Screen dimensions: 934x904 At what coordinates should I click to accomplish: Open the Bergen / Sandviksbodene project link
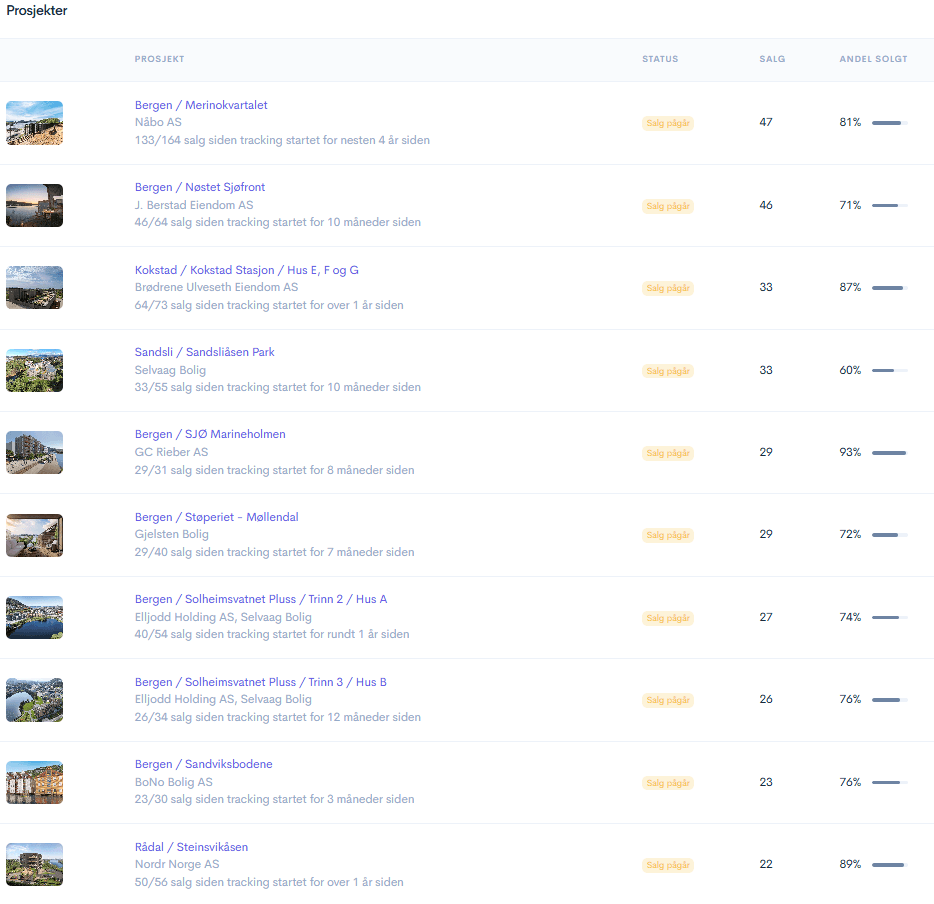[203, 764]
